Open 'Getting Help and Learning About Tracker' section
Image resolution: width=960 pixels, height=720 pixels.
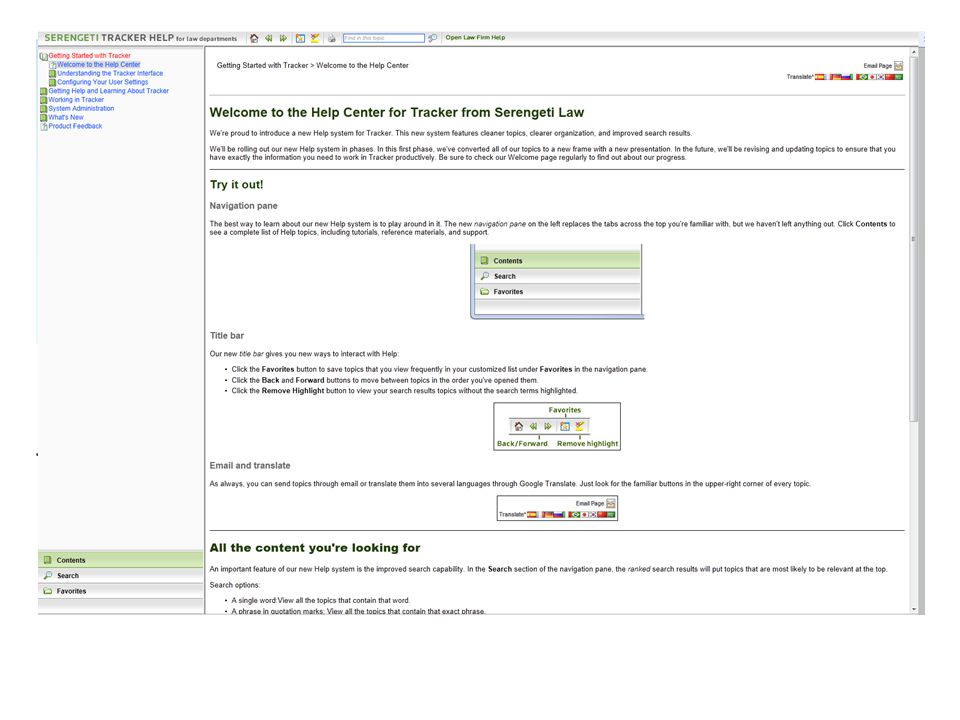[x=108, y=91]
